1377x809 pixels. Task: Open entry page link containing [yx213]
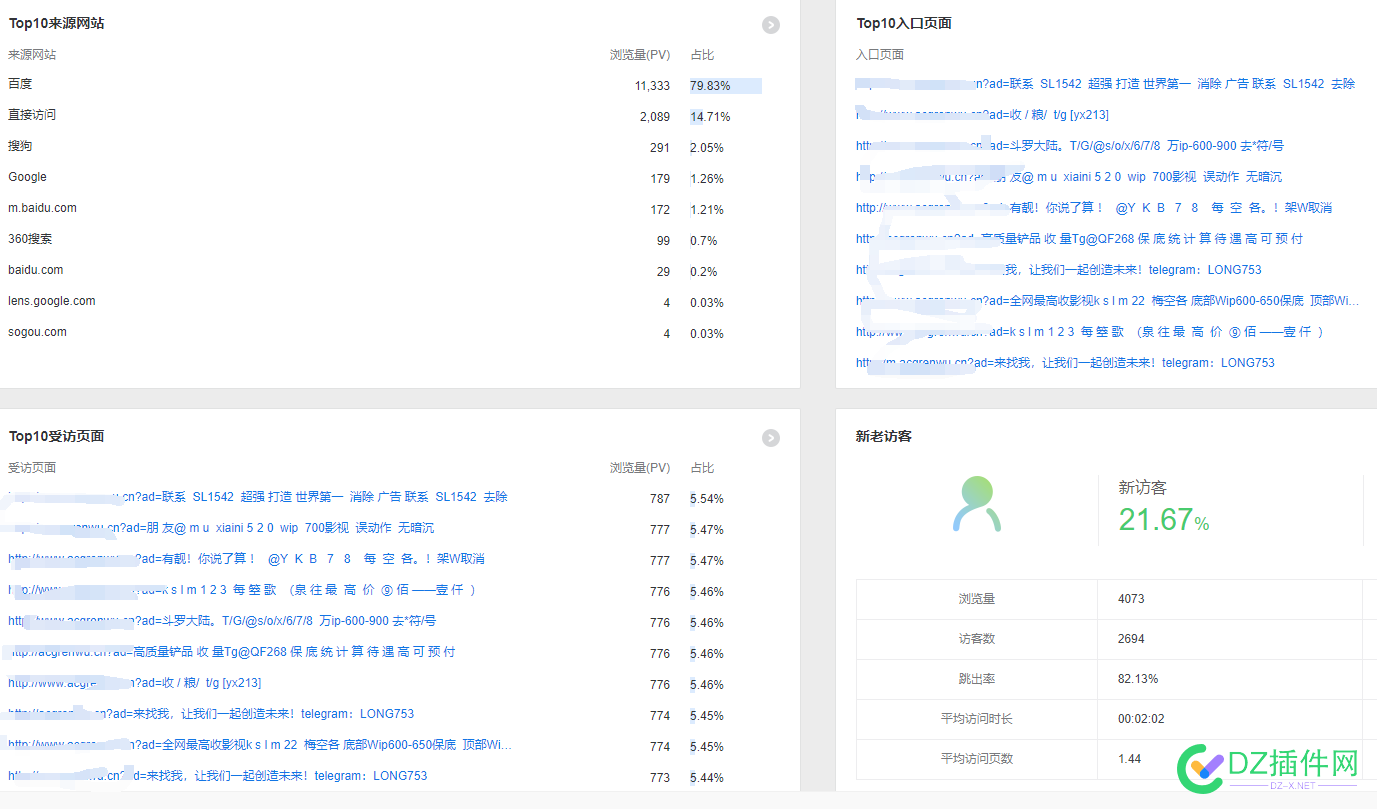(x=982, y=115)
